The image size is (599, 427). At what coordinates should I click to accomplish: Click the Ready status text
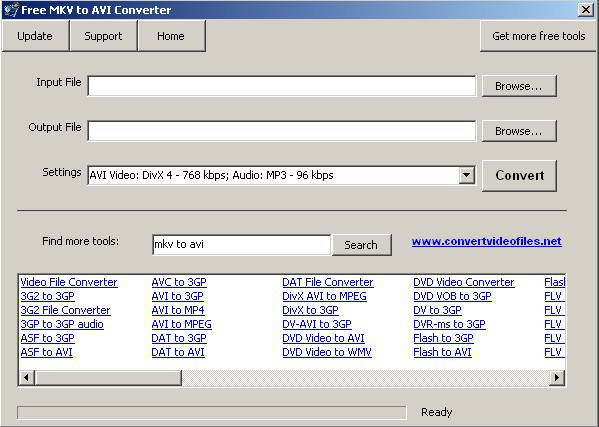click(437, 412)
